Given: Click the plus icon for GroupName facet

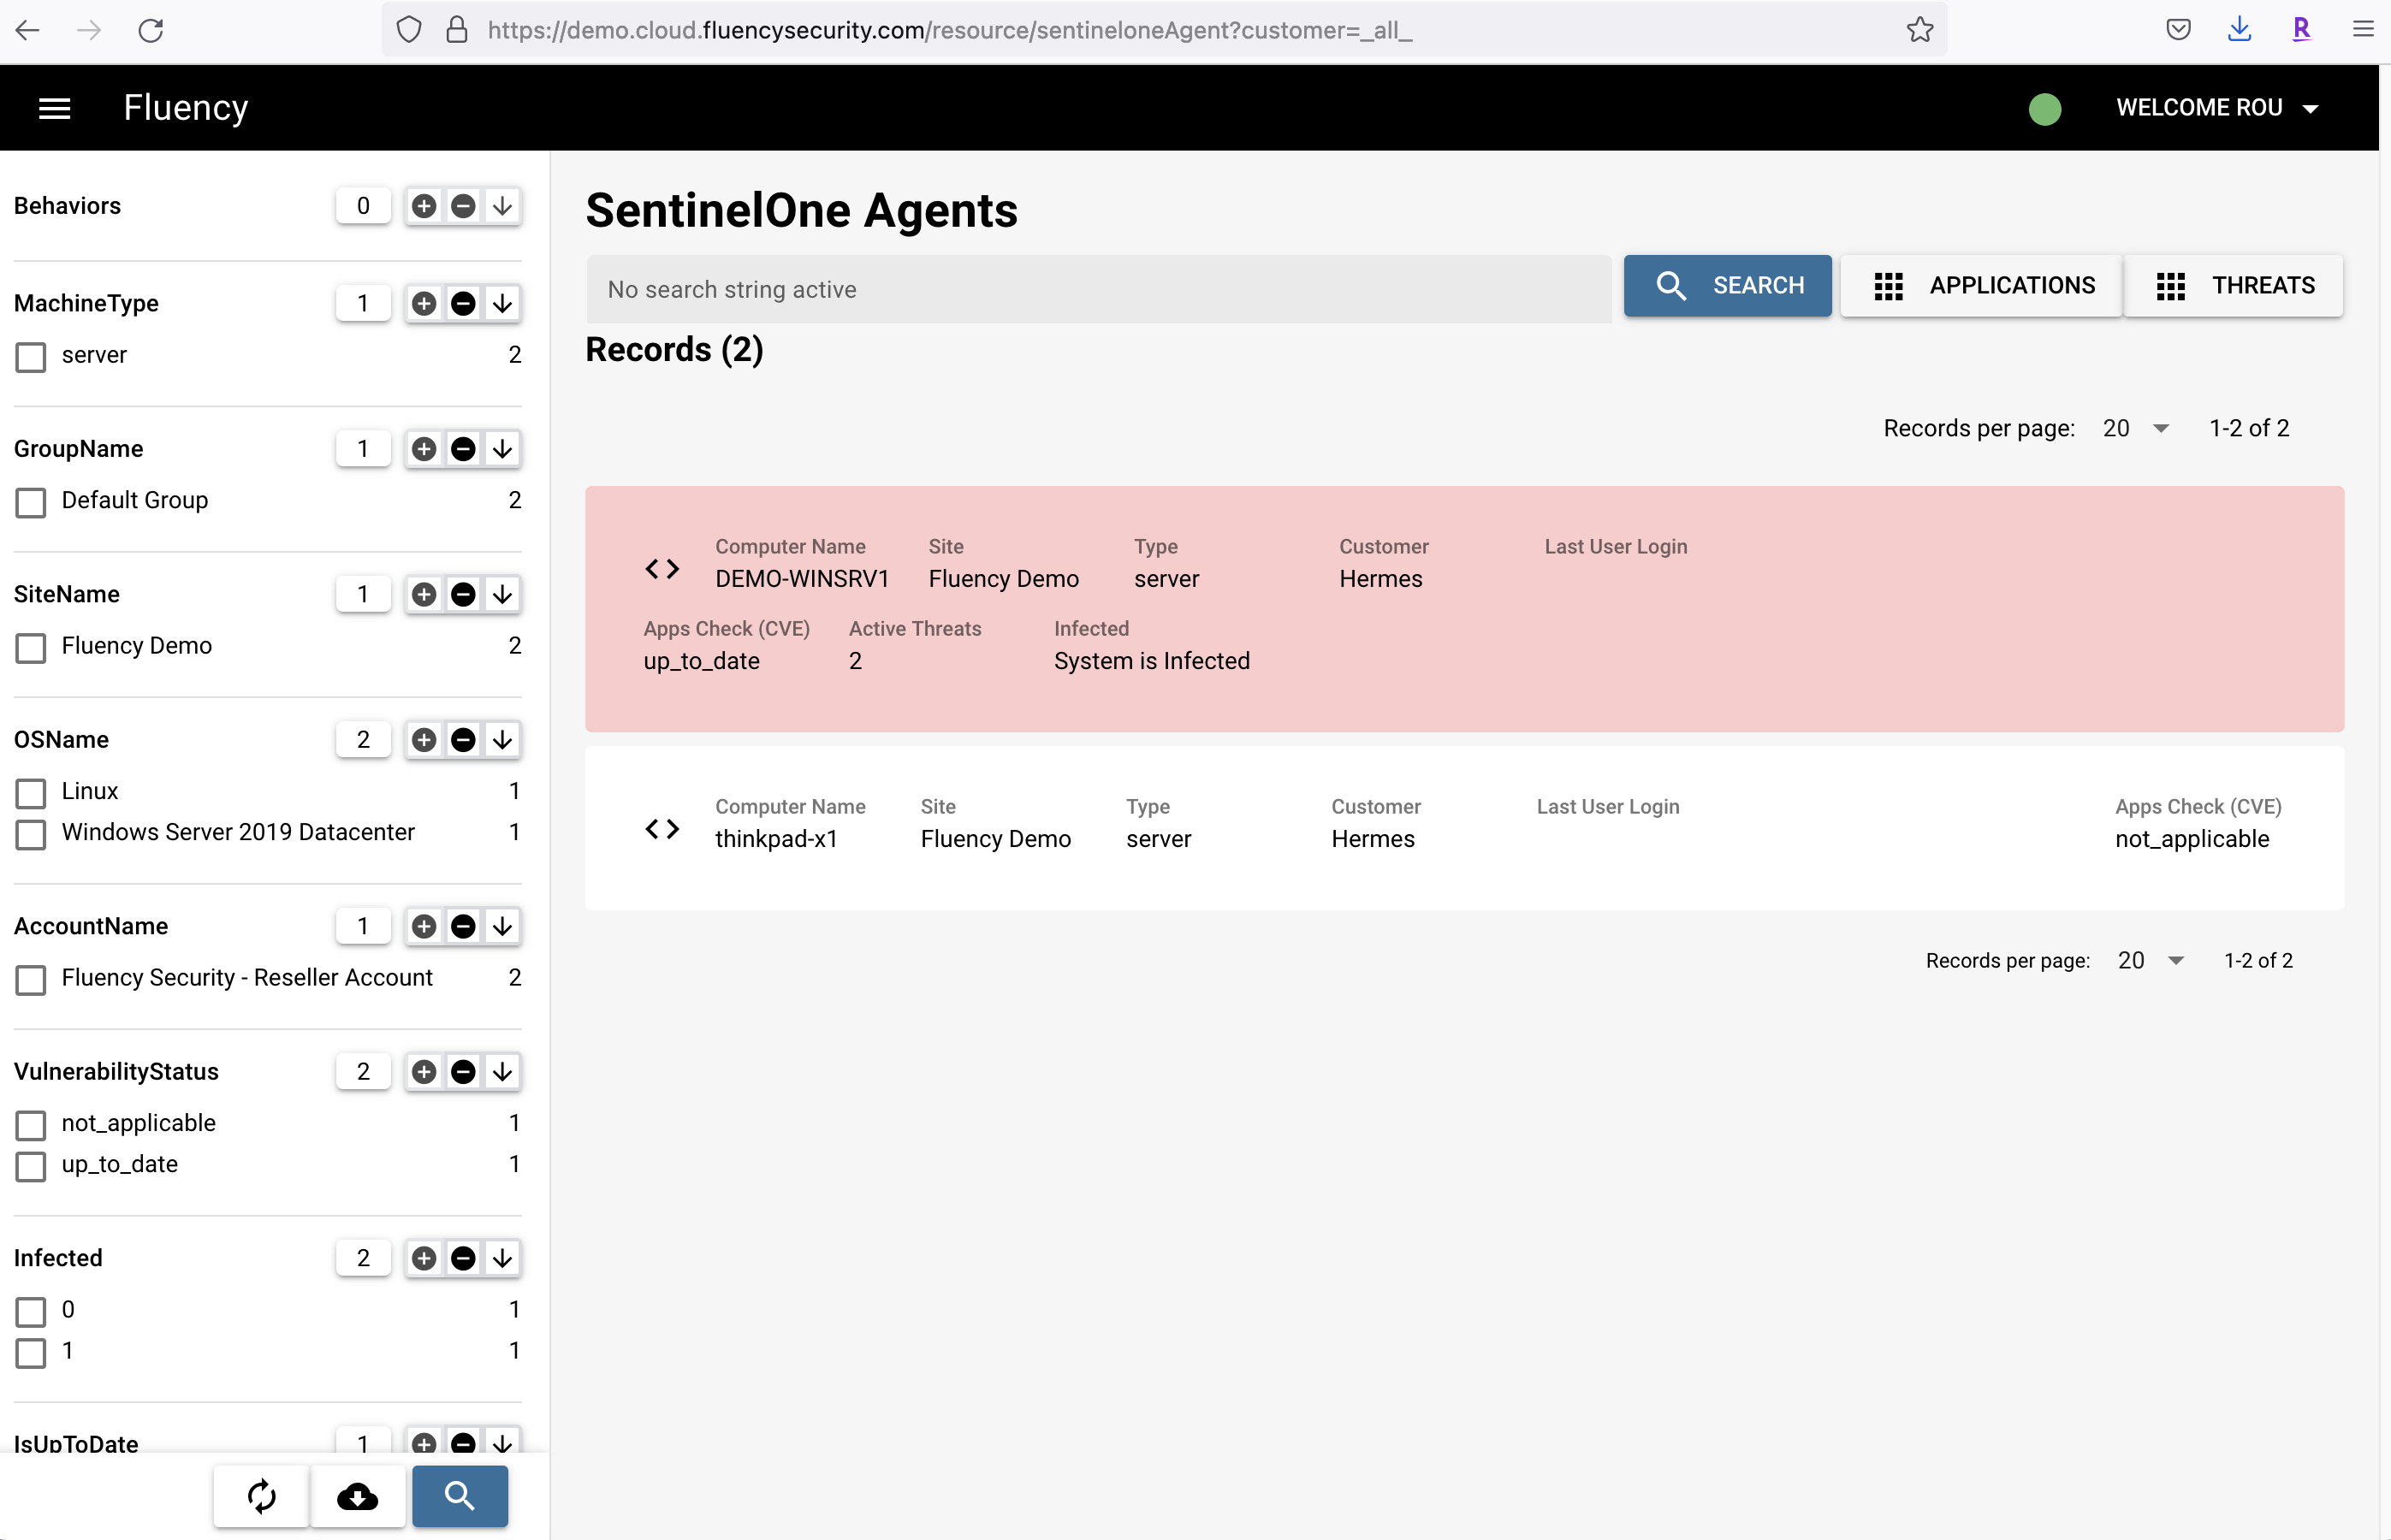Looking at the screenshot, I should (424, 449).
